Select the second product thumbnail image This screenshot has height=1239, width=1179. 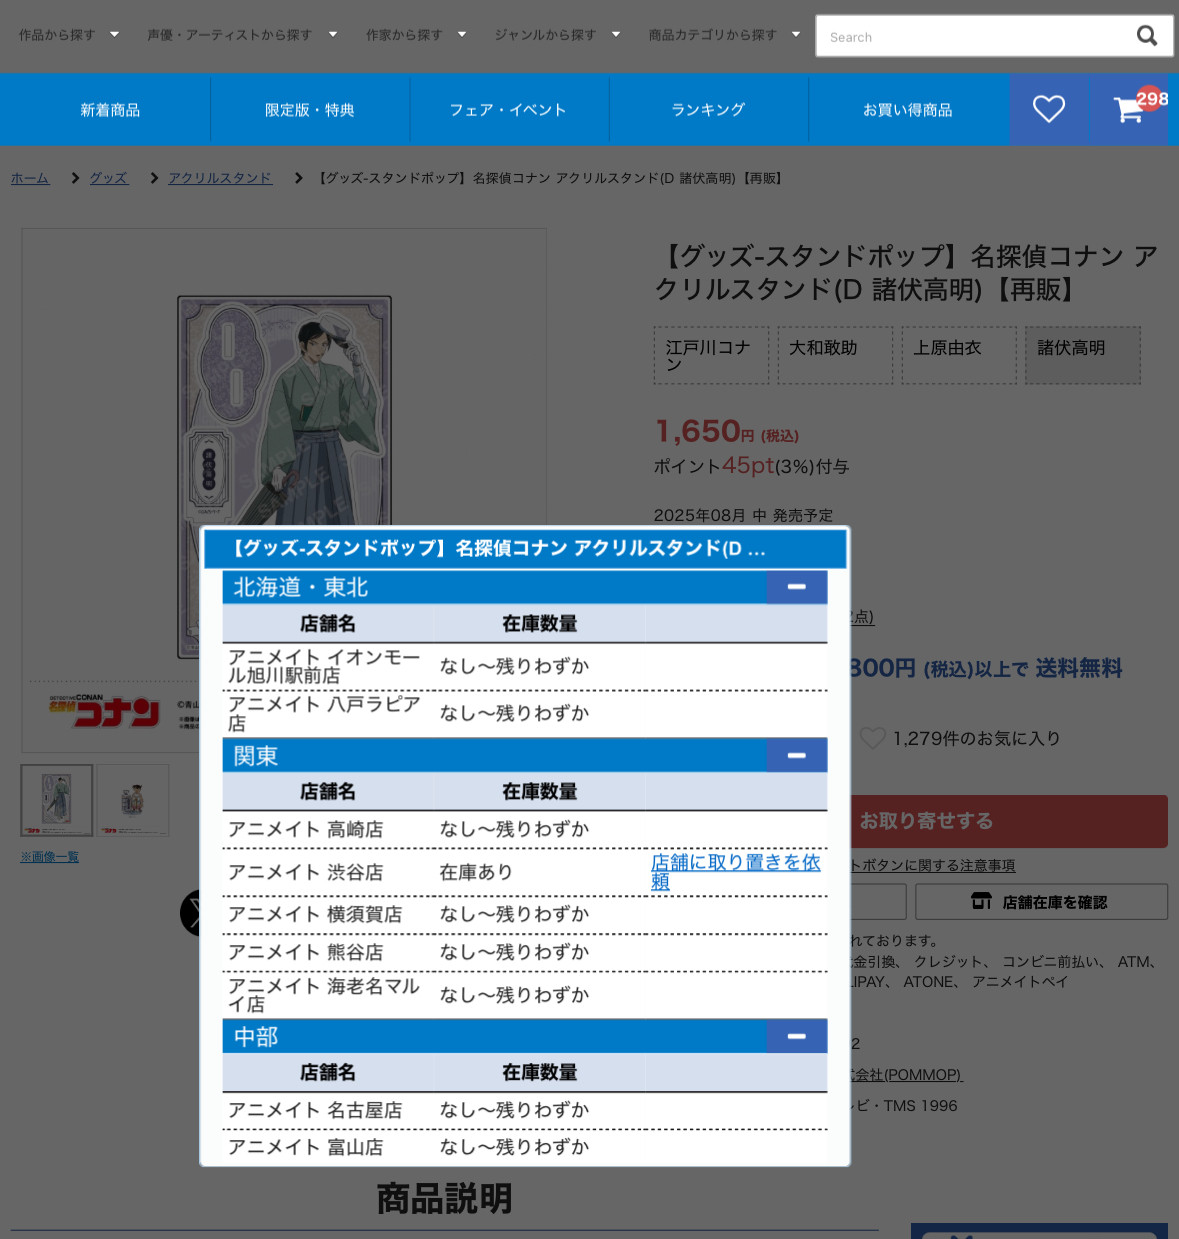[x=133, y=800]
